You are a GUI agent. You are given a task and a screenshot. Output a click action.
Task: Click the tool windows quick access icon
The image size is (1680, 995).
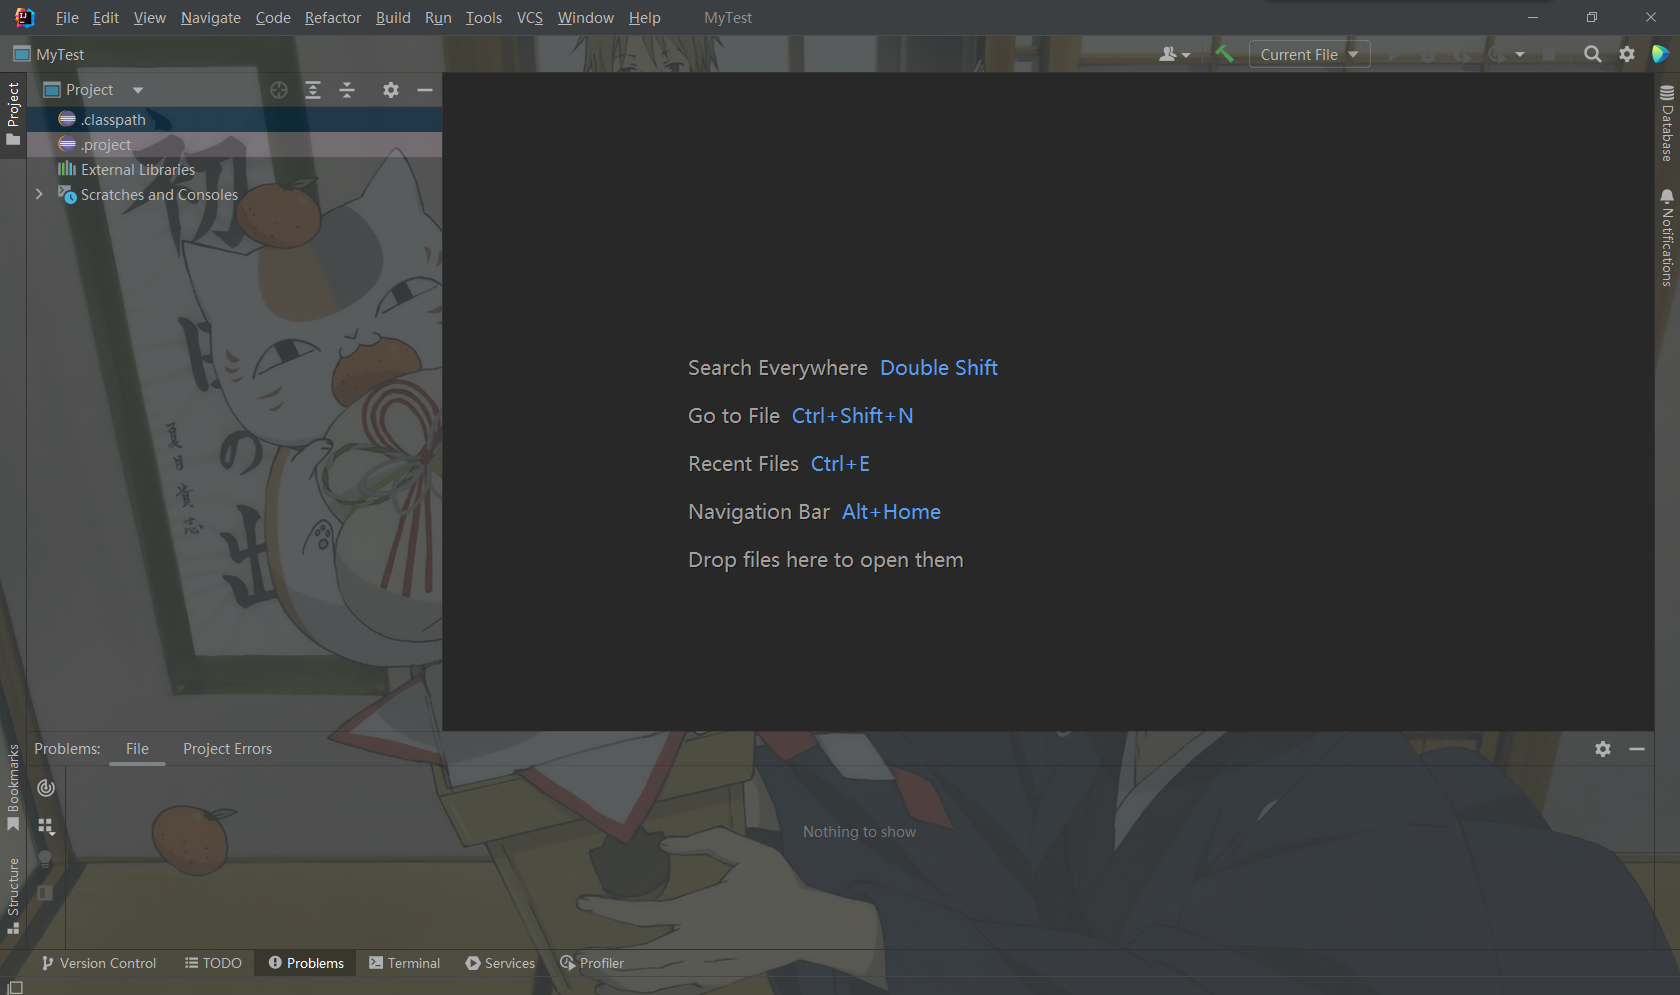click(14, 988)
